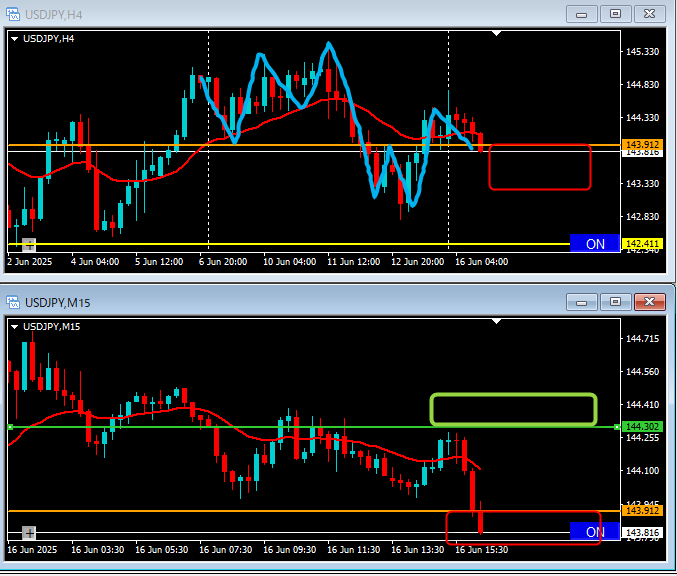Viewport: 677px width, 576px height.
Task: Activate the USDJPY,M15 window title bar
Action: (300, 301)
